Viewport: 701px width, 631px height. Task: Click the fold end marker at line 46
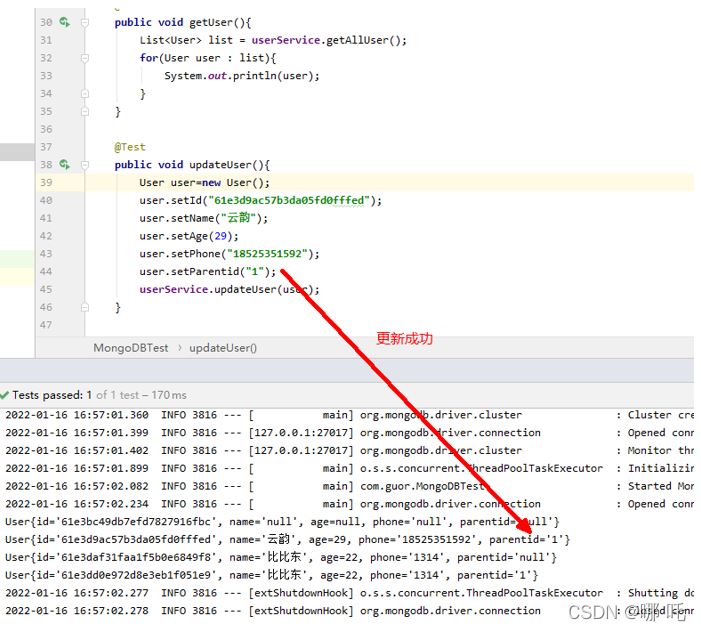84,307
